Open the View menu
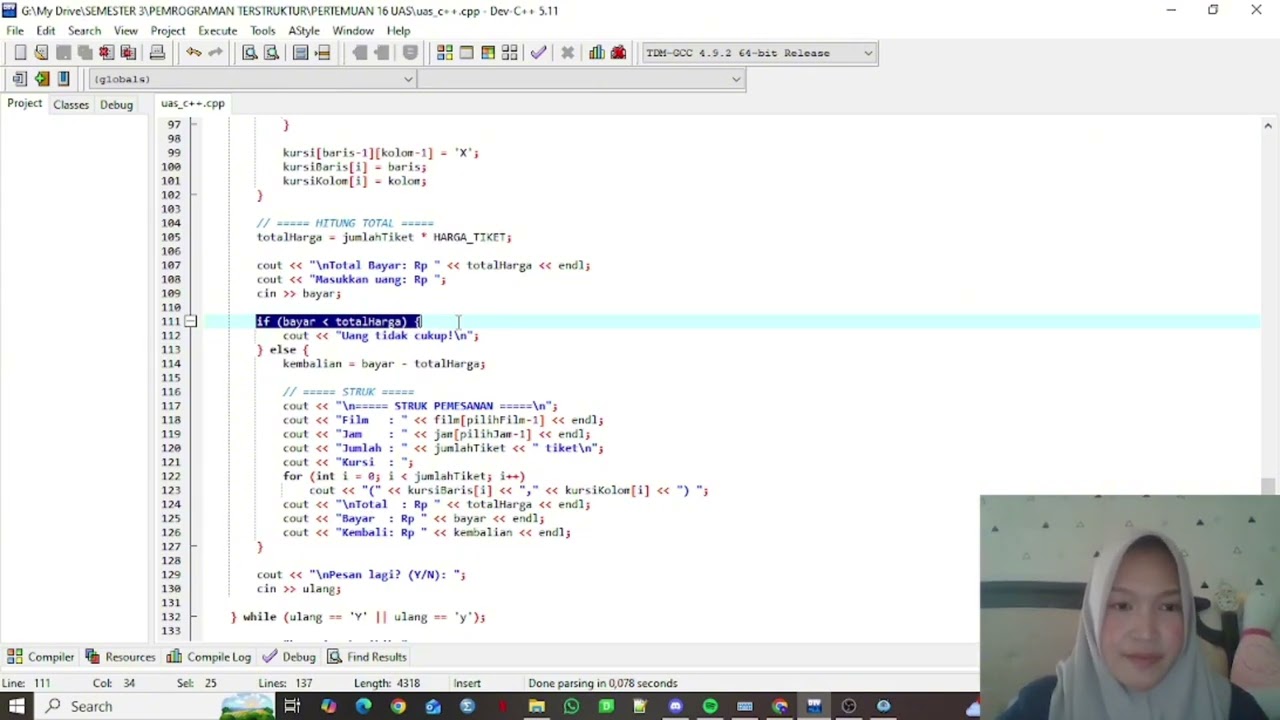Viewport: 1280px width, 720px height. point(126,31)
